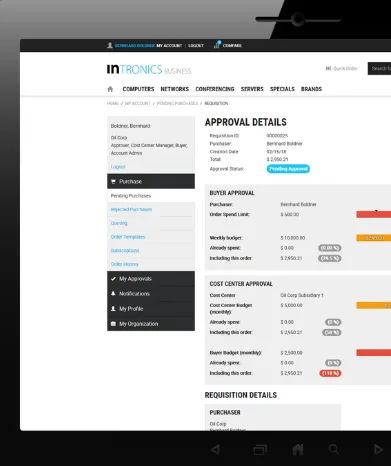Expand the My Approvals section
Viewport: 391px width, 466px height.
click(x=151, y=279)
